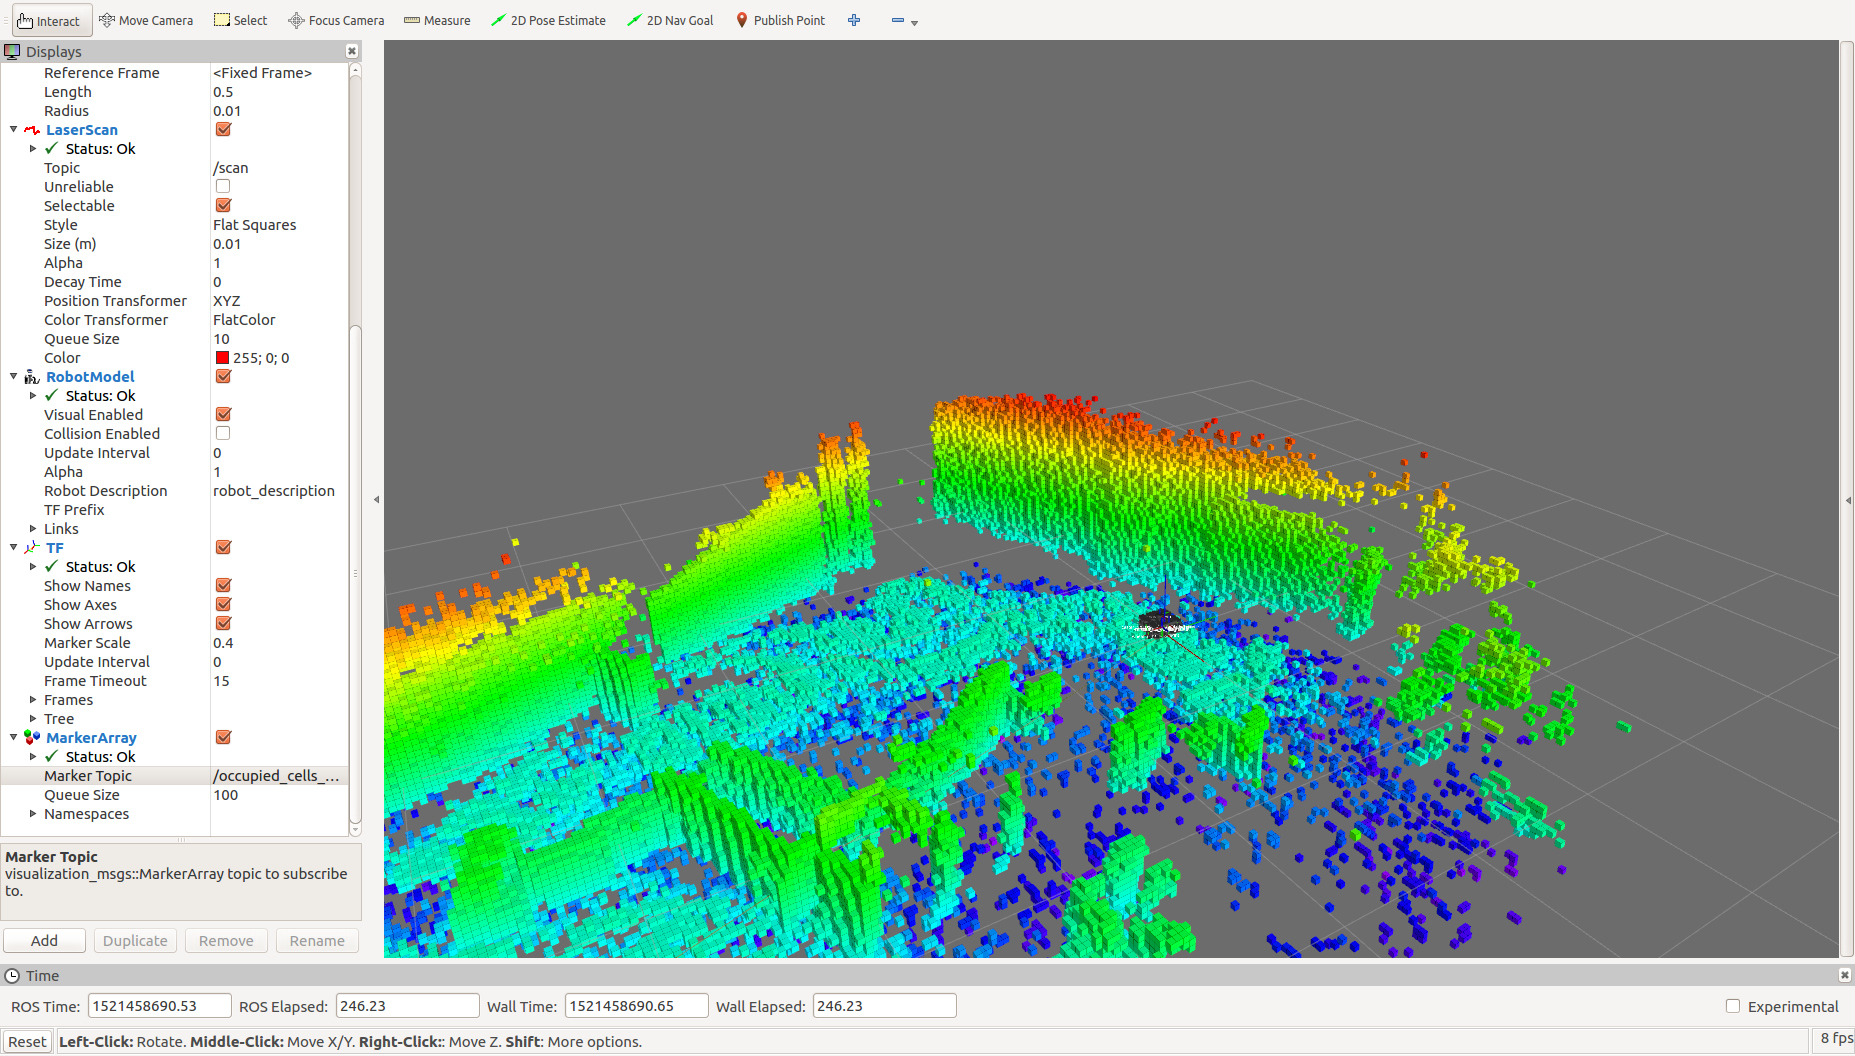Select the Interact tool
The image size is (1855, 1056).
pyautogui.click(x=49, y=20)
